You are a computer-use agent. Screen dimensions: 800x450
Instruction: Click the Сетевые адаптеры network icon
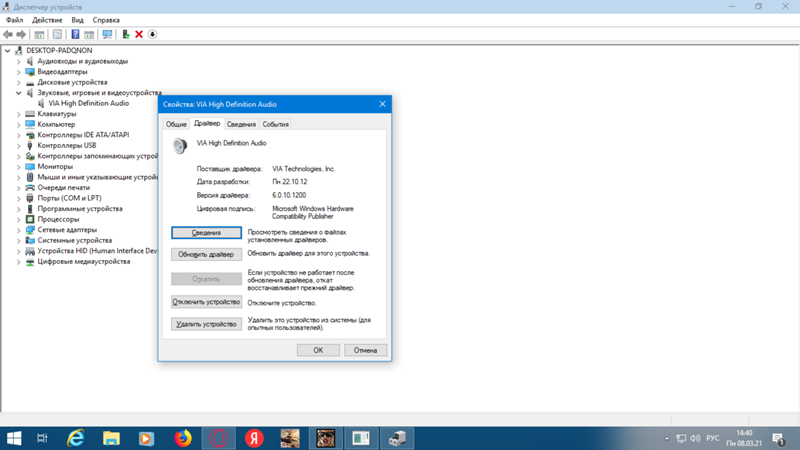click(x=30, y=230)
